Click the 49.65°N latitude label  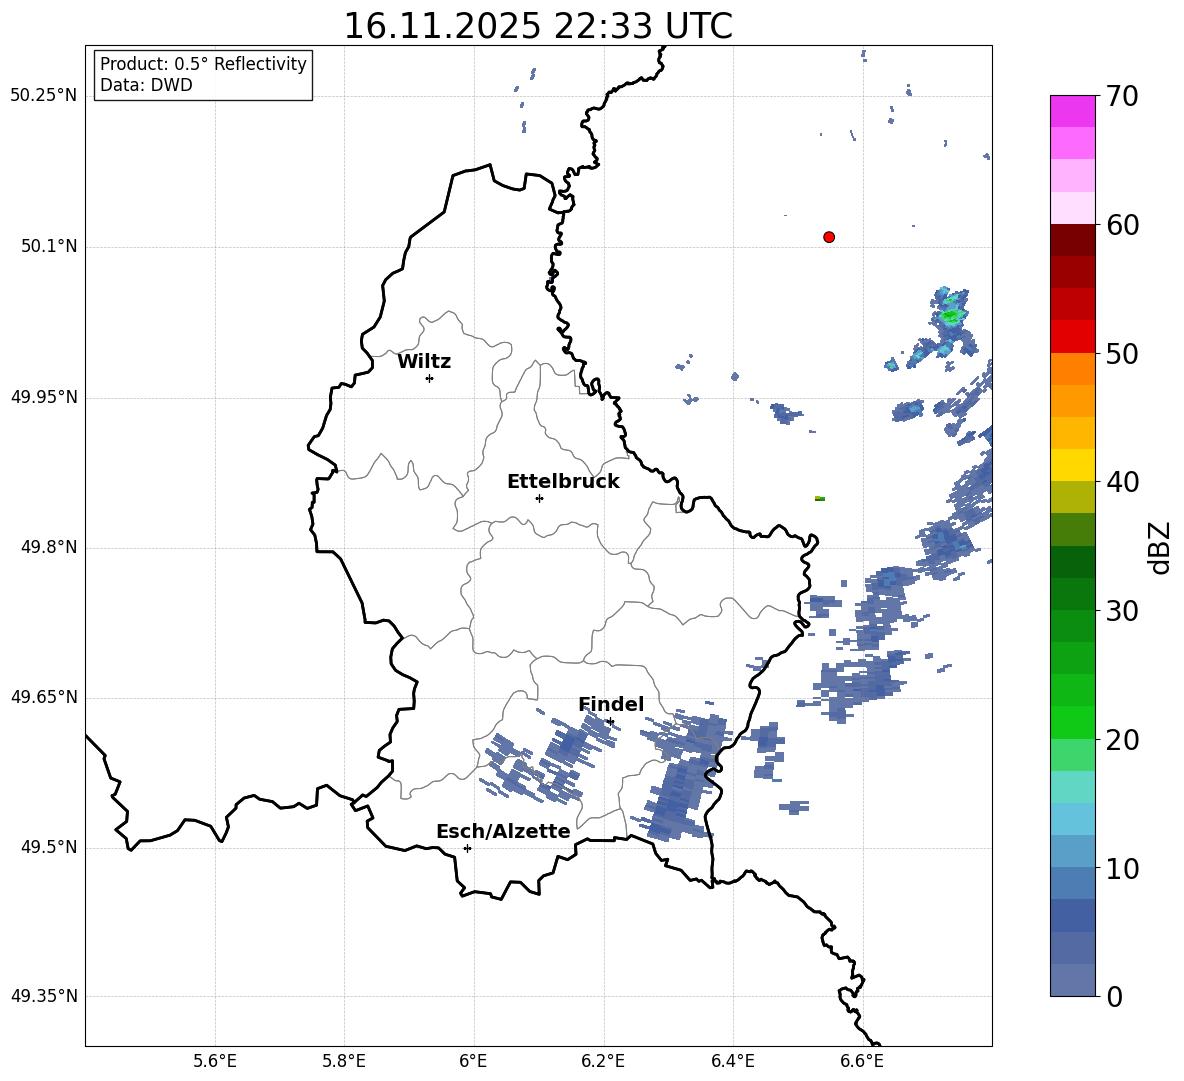[44, 696]
